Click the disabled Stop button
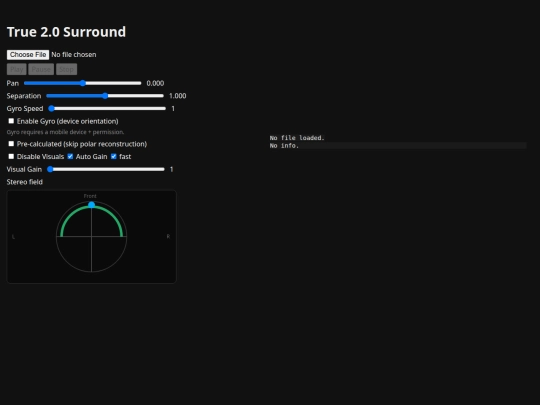 (x=66, y=69)
